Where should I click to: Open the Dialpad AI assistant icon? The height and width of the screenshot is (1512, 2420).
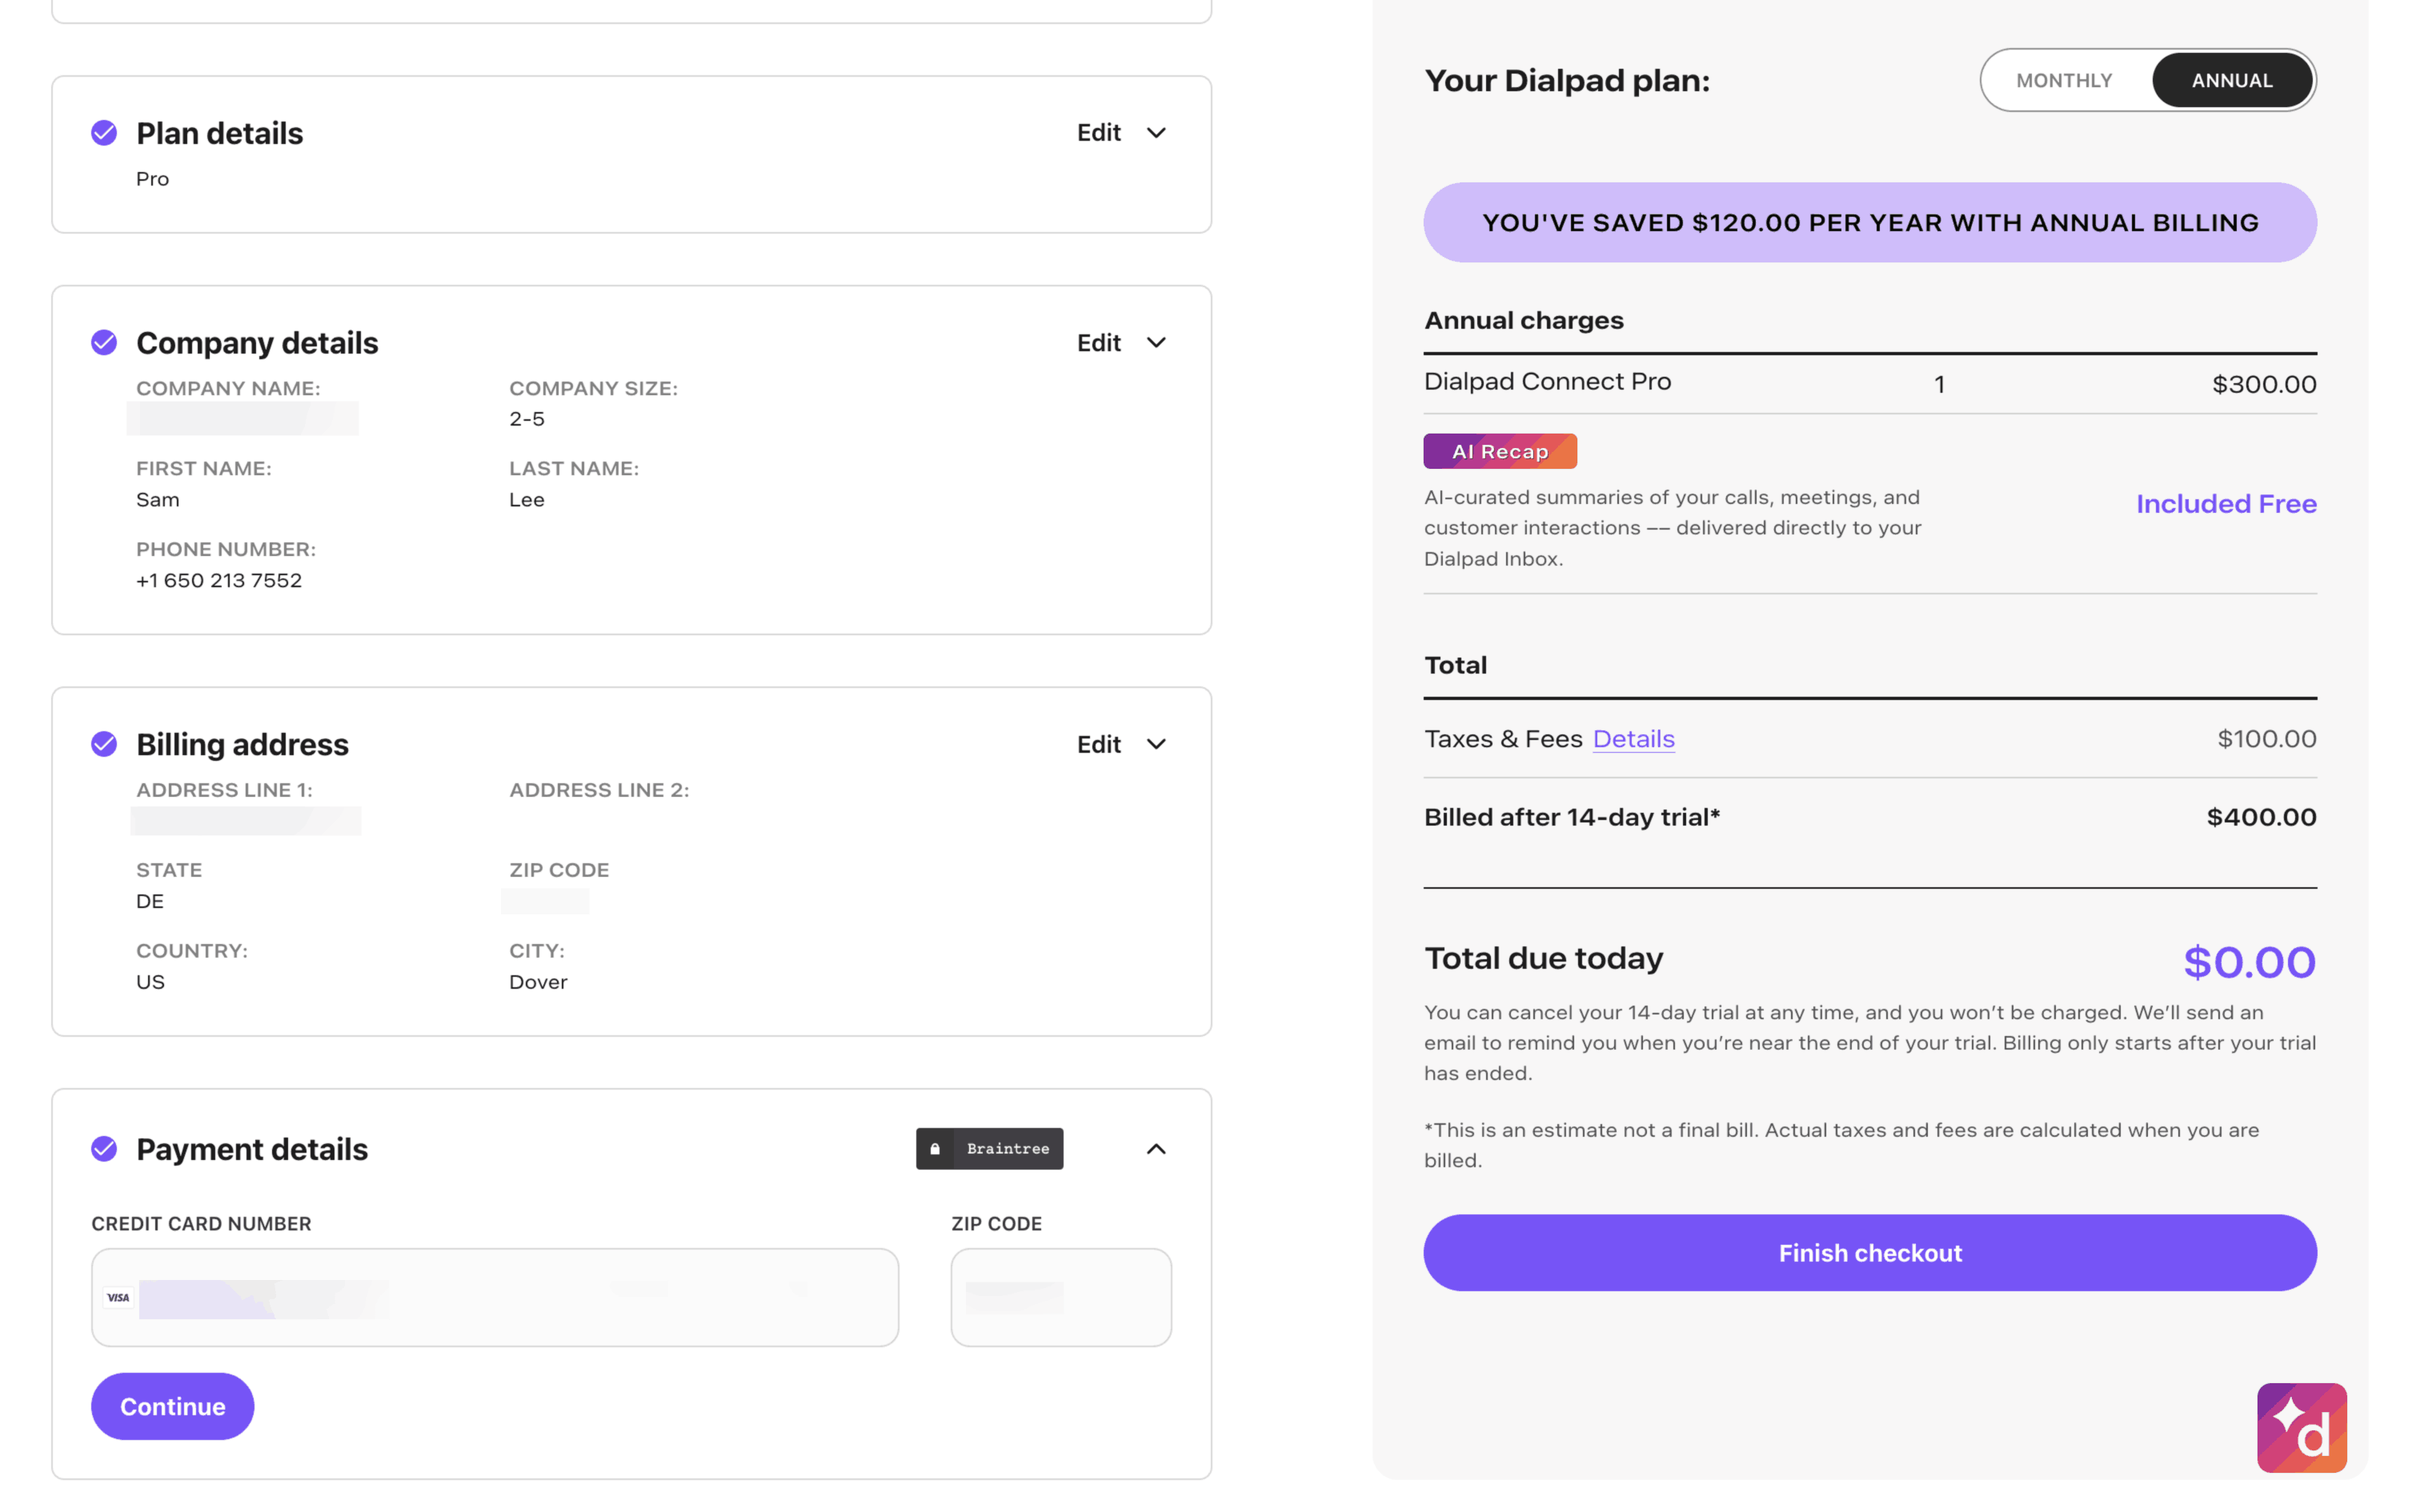(2301, 1427)
